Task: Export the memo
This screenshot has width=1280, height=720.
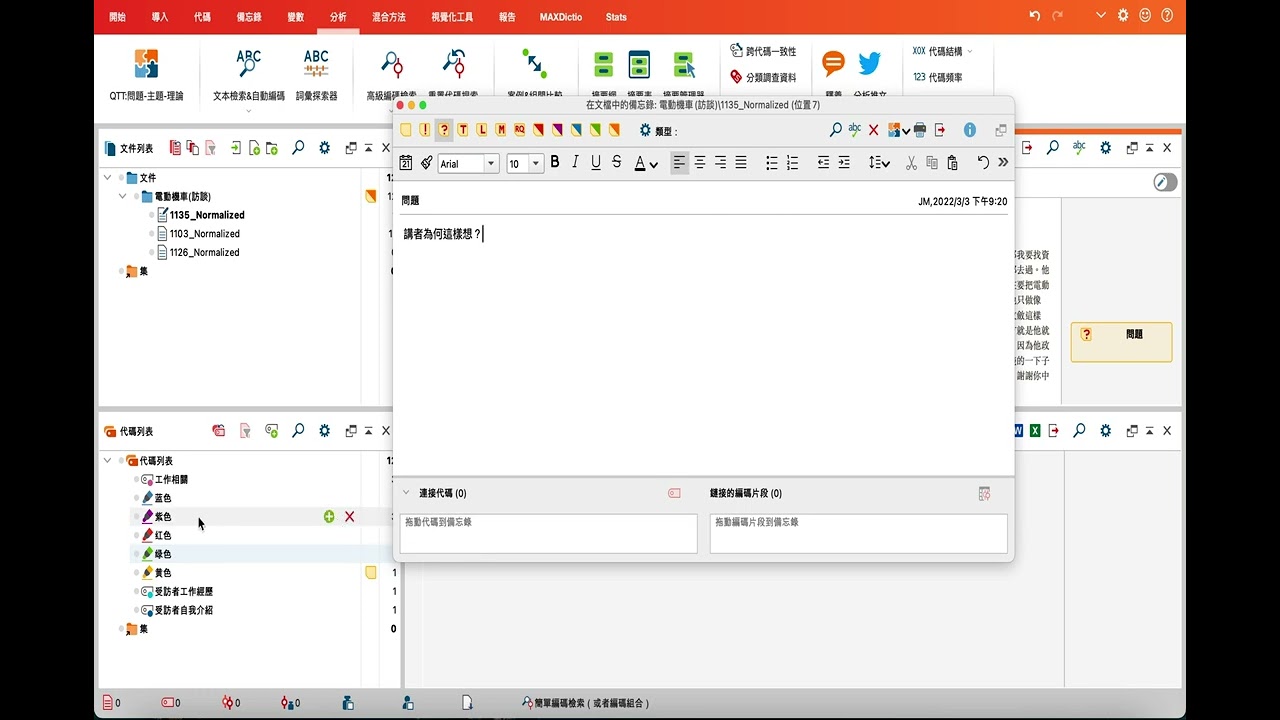Action: pos(940,130)
